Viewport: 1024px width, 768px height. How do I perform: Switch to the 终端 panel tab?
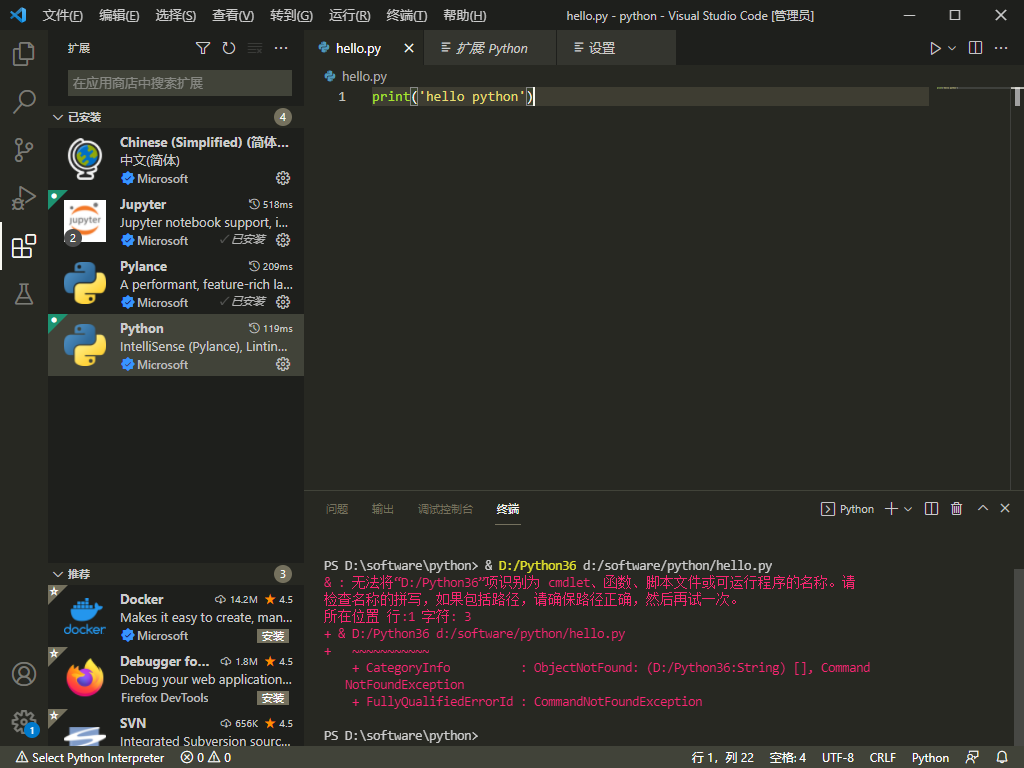click(507, 509)
